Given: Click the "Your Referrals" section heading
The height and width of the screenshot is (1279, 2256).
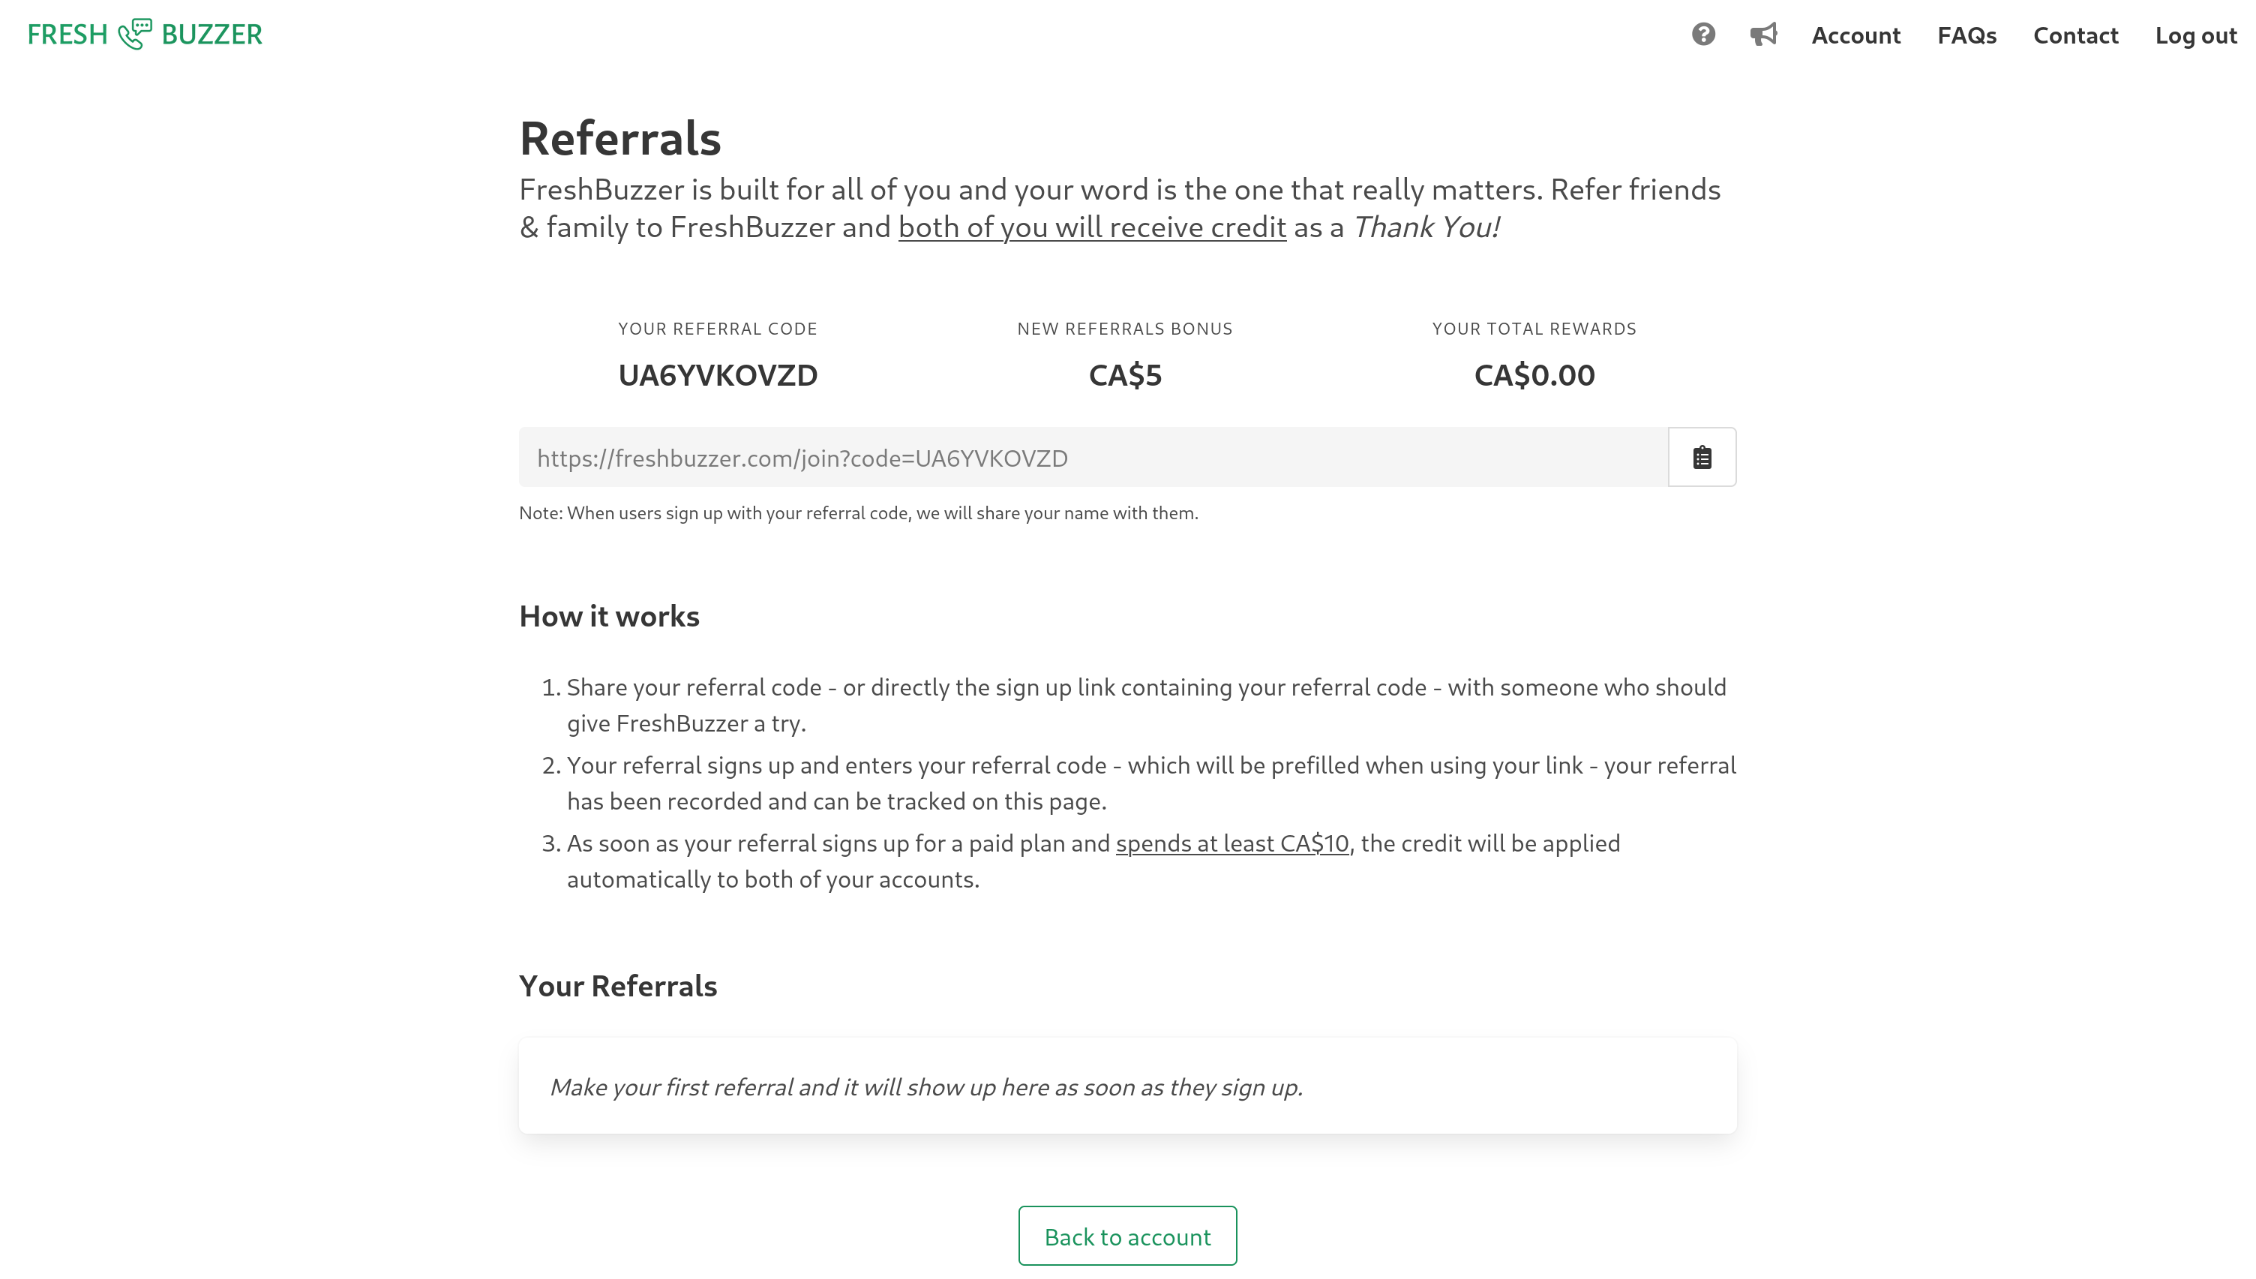Looking at the screenshot, I should (x=618, y=987).
